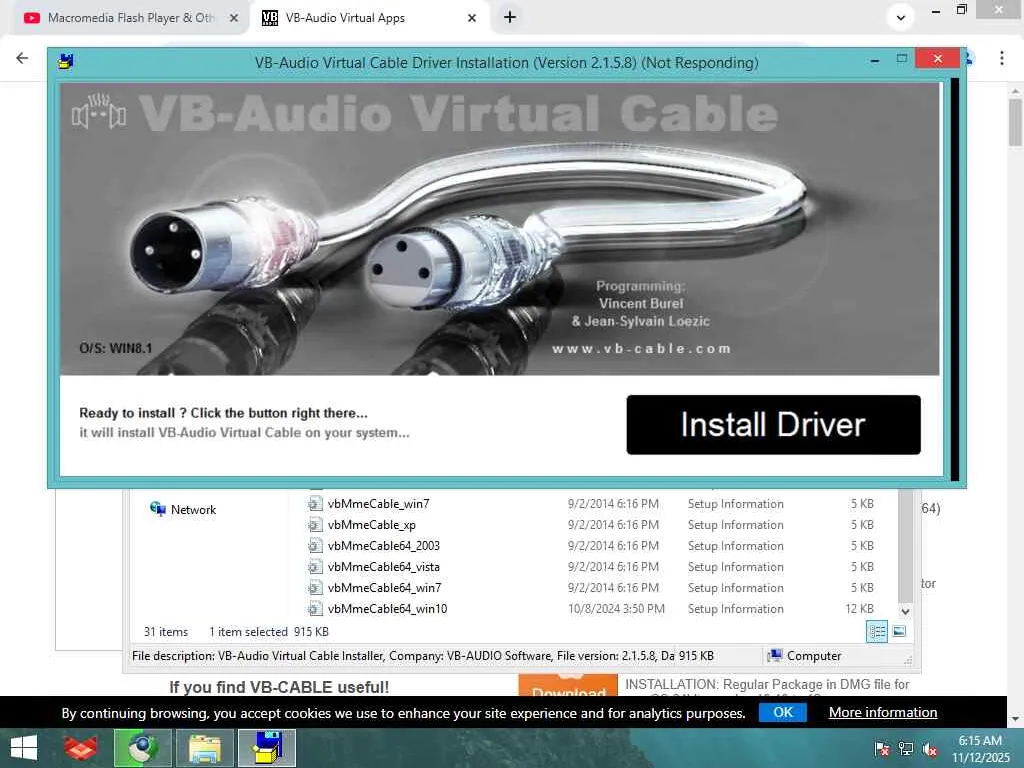Click the Action Center flag tray icon

[882, 748]
